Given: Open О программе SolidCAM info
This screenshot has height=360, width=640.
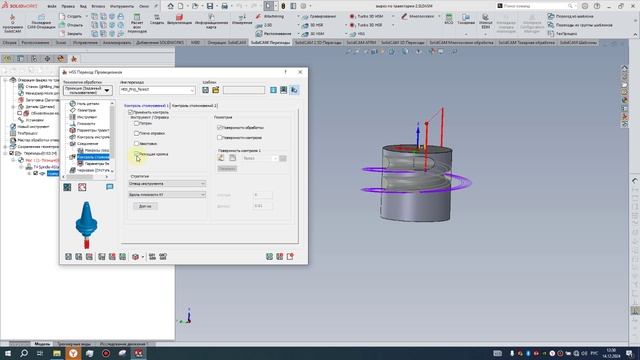Looking at the screenshot, I should [x=13, y=23].
